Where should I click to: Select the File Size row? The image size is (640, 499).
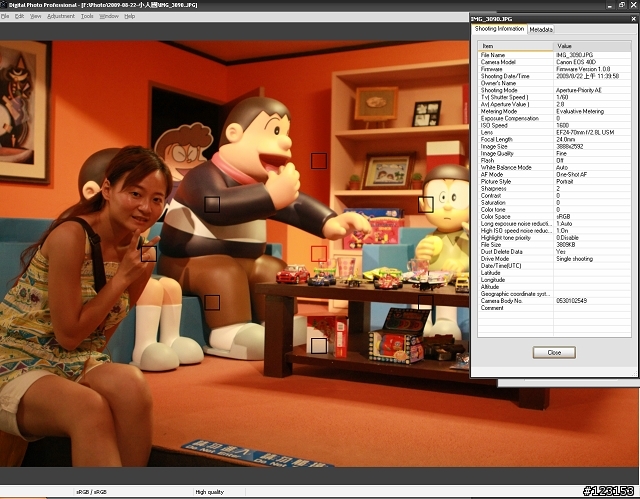[x=554, y=244]
